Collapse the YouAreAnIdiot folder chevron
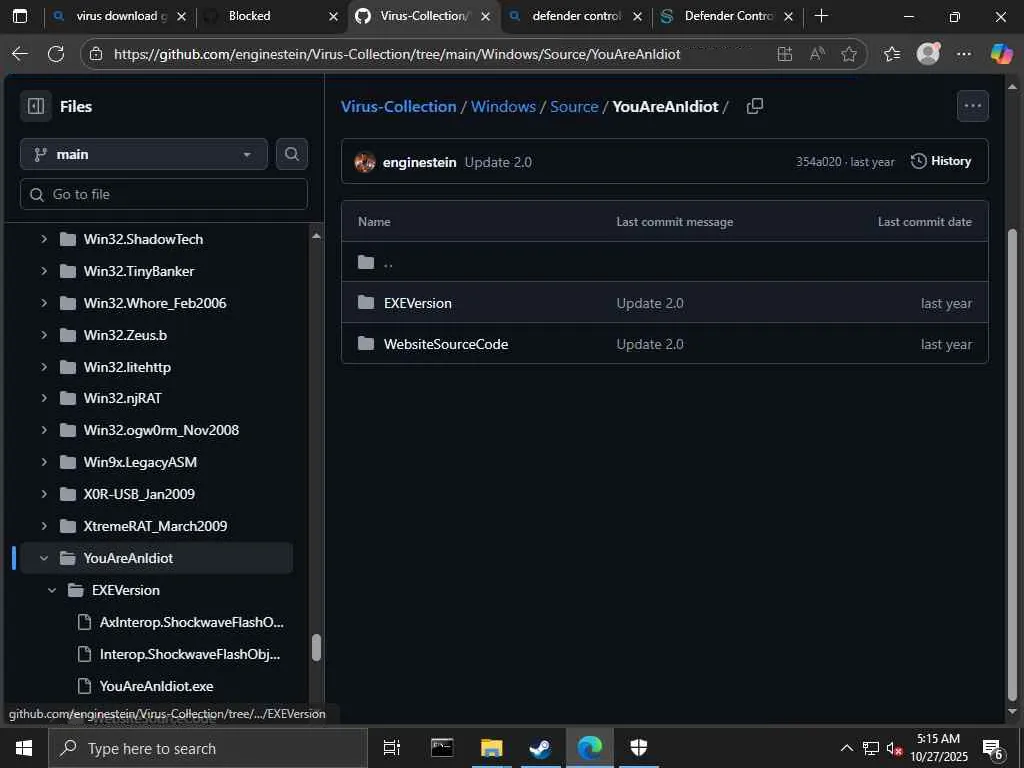This screenshot has height=768, width=1024. 44,558
